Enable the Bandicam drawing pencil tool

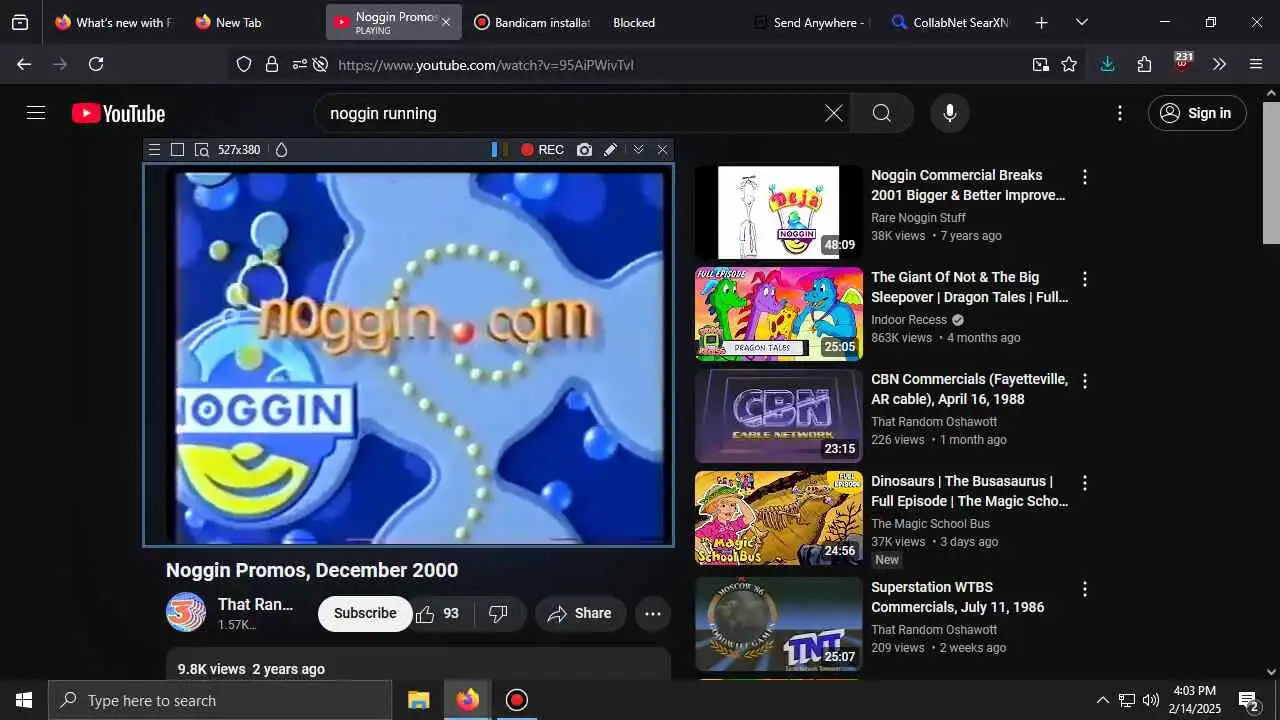610,150
